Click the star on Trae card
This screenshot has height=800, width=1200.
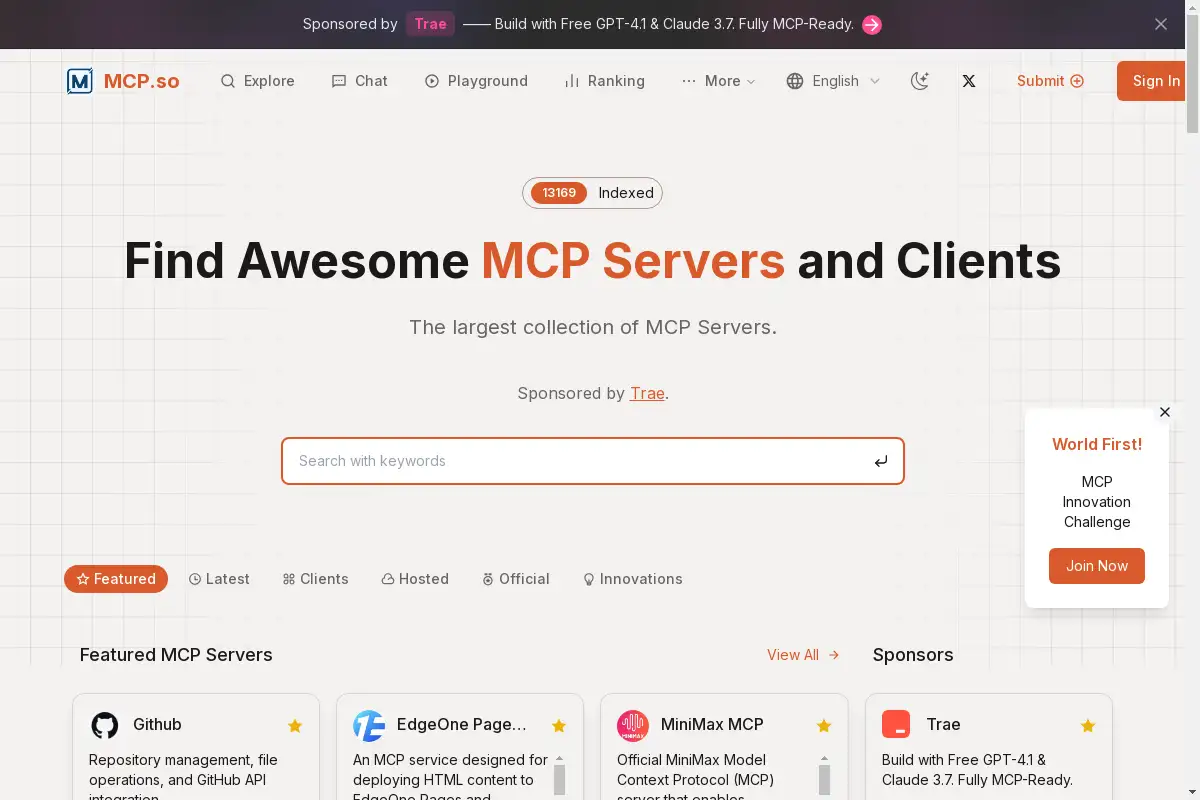point(1088,726)
